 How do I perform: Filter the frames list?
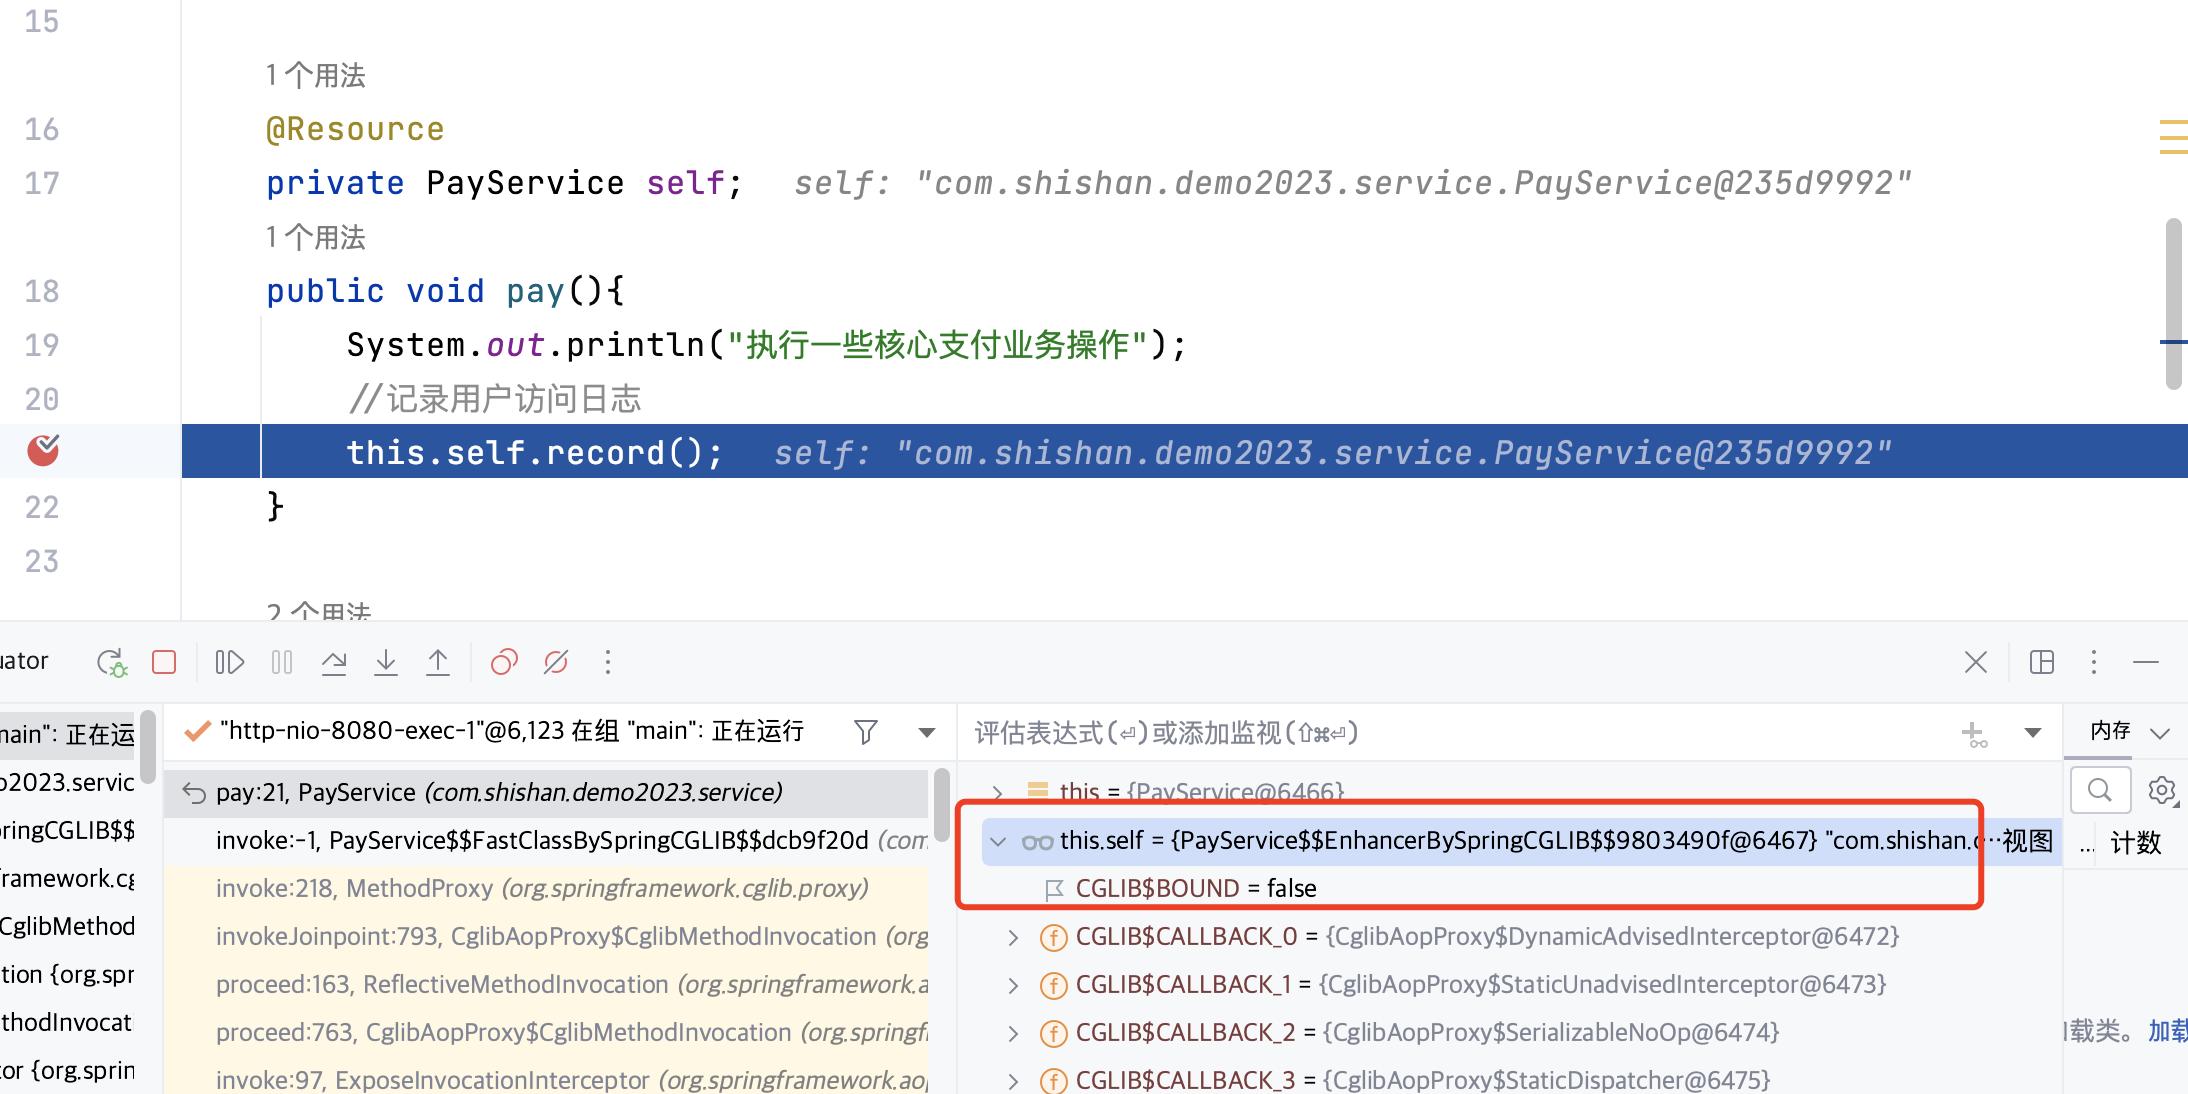pos(866,732)
